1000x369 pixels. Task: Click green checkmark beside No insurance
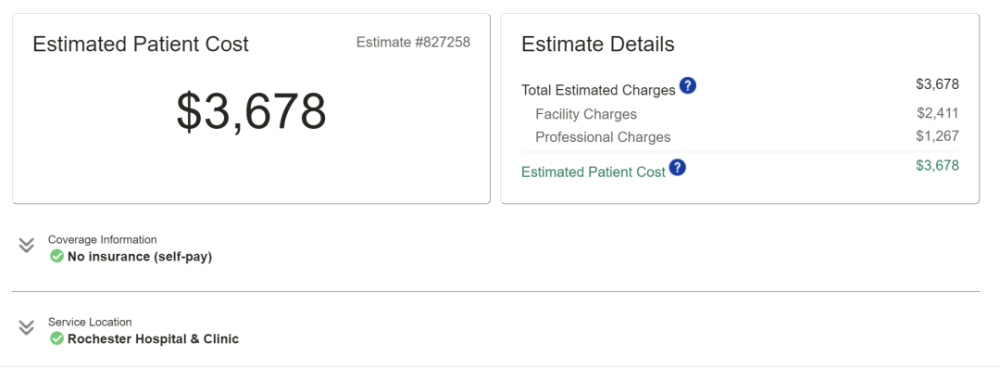pyautogui.click(x=57, y=257)
